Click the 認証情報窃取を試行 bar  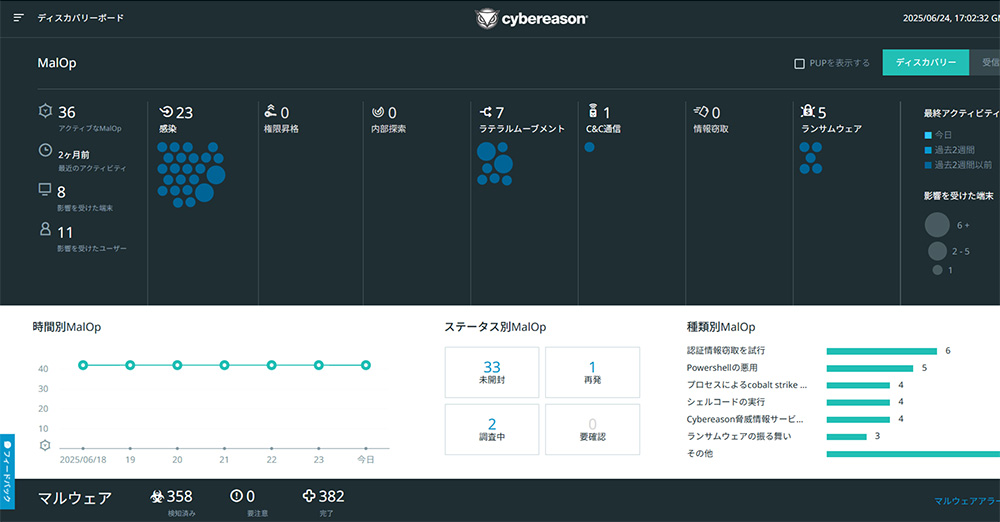(881, 351)
